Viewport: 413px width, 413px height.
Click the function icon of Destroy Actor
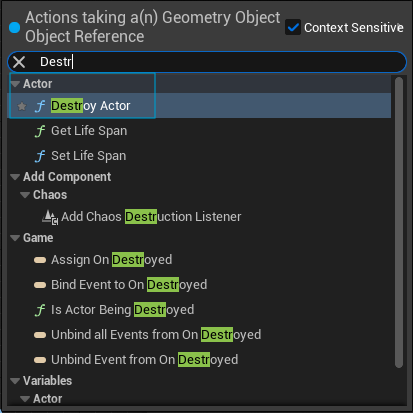[40, 106]
